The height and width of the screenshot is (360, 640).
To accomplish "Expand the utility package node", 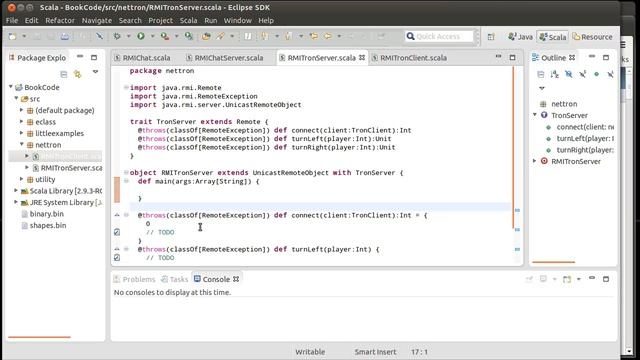I will click(x=22, y=179).
